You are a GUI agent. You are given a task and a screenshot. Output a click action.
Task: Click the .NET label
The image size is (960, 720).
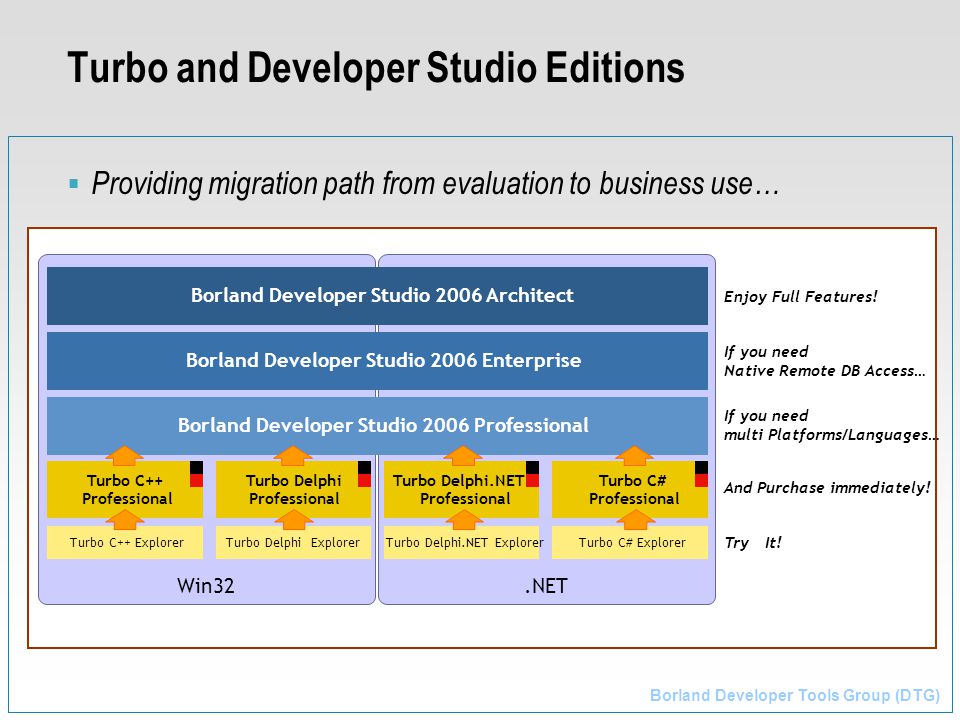tap(546, 586)
